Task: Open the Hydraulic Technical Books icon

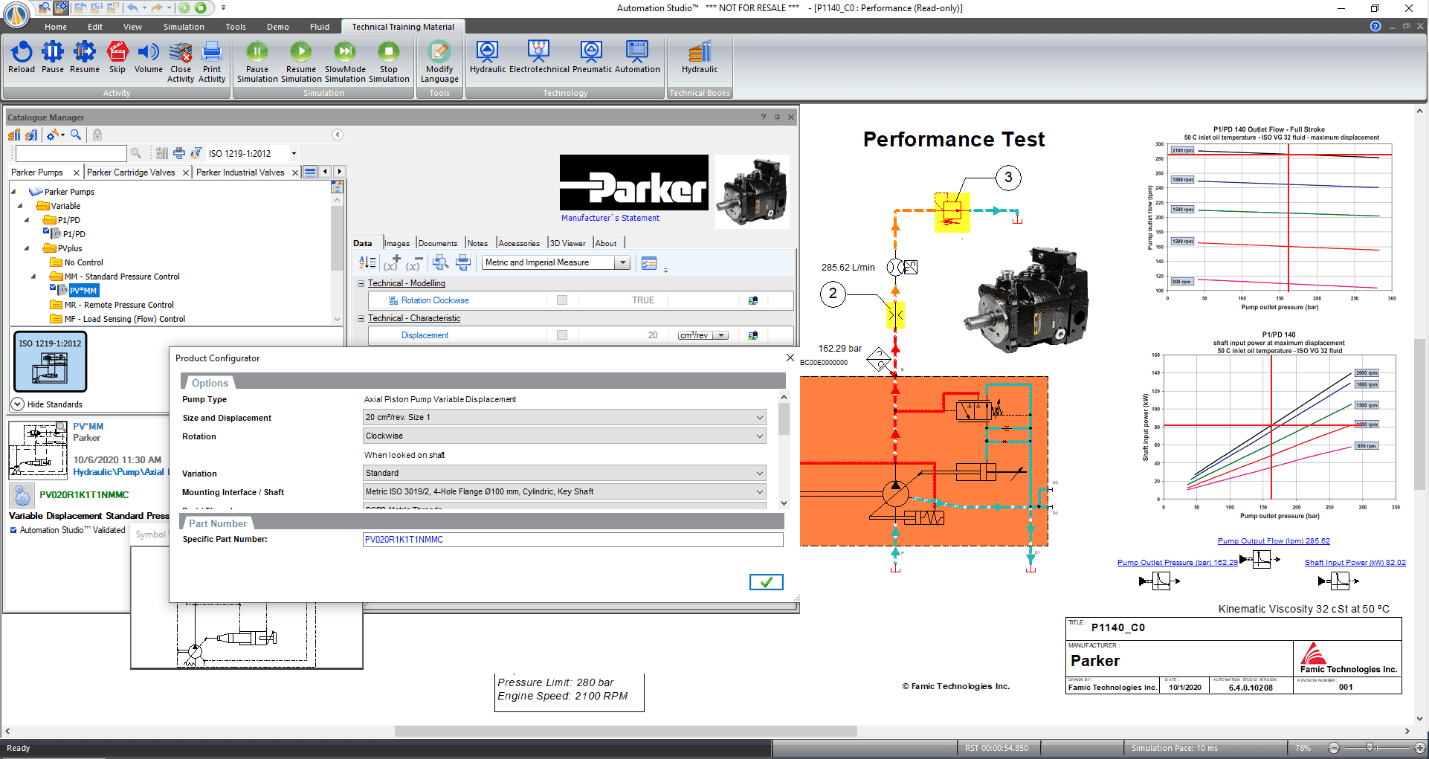Action: pyautogui.click(x=699, y=55)
